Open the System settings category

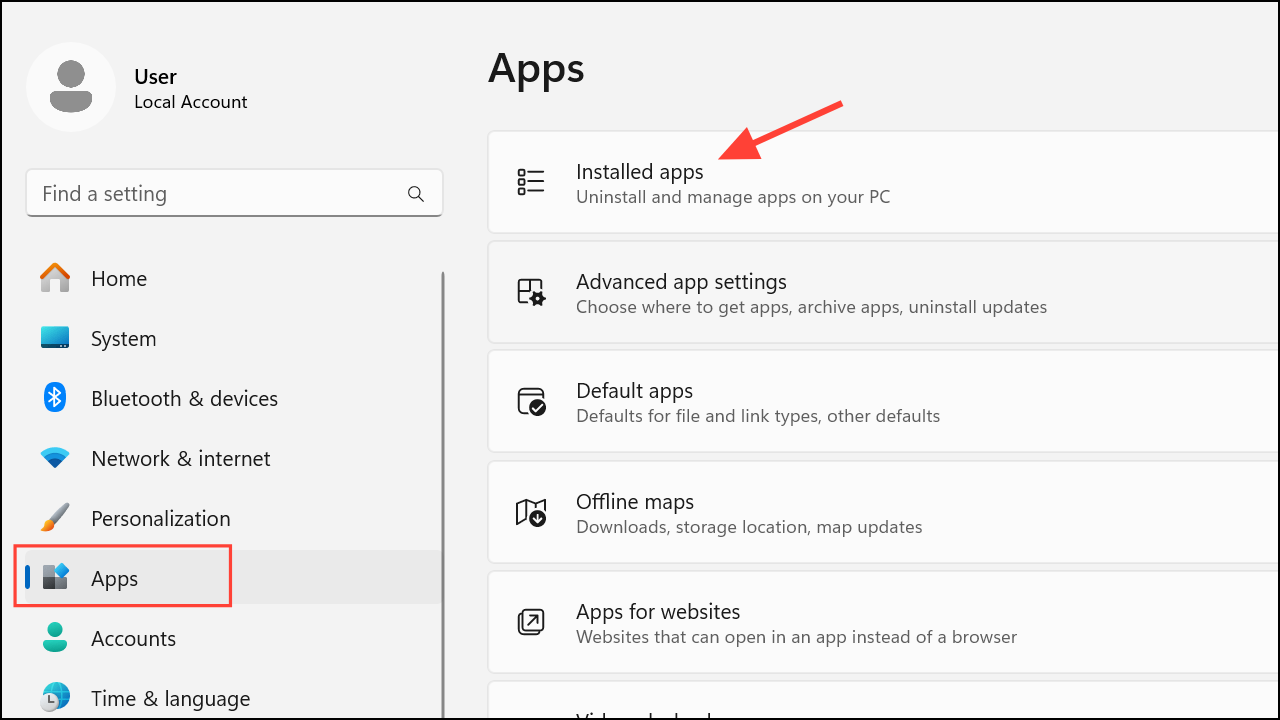tap(123, 339)
